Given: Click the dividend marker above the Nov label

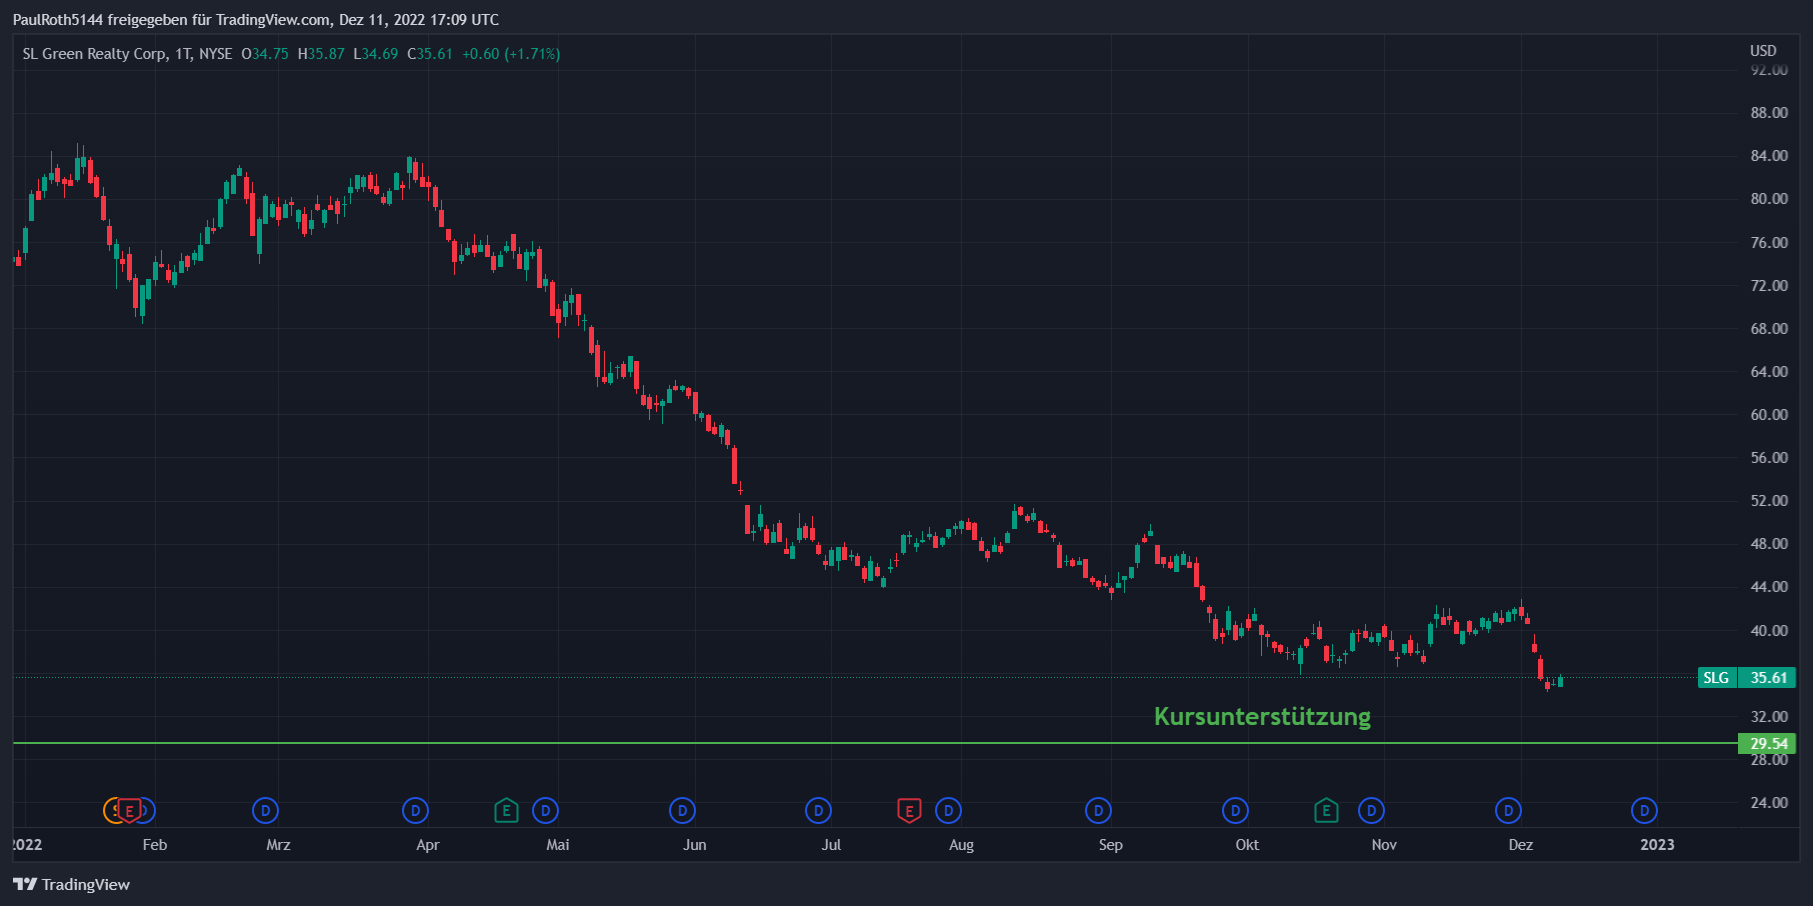Looking at the screenshot, I should pos(1371,810).
